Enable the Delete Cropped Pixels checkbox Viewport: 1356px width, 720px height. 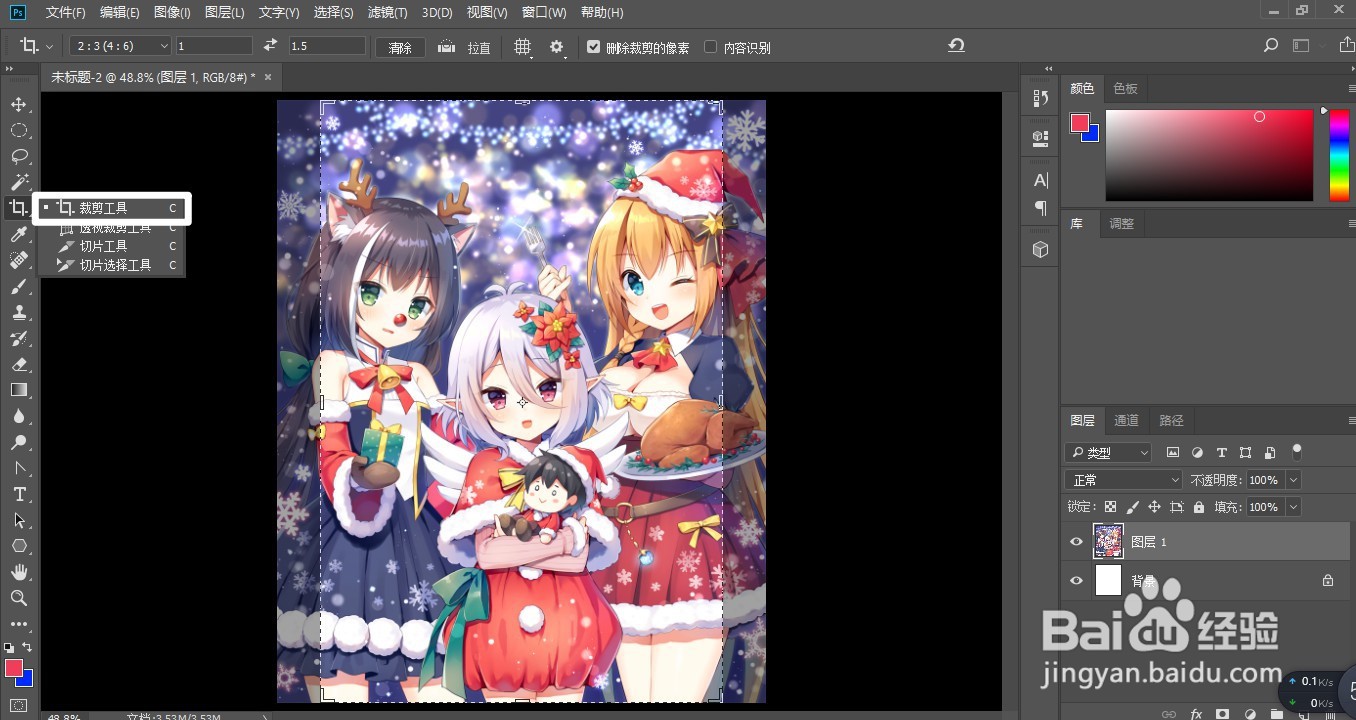pyautogui.click(x=594, y=47)
